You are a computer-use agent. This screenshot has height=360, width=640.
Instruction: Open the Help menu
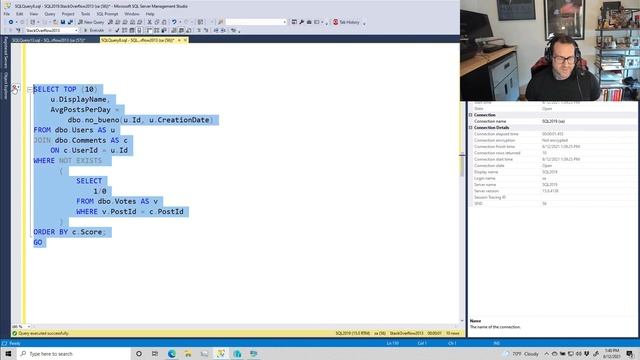click(x=150, y=14)
